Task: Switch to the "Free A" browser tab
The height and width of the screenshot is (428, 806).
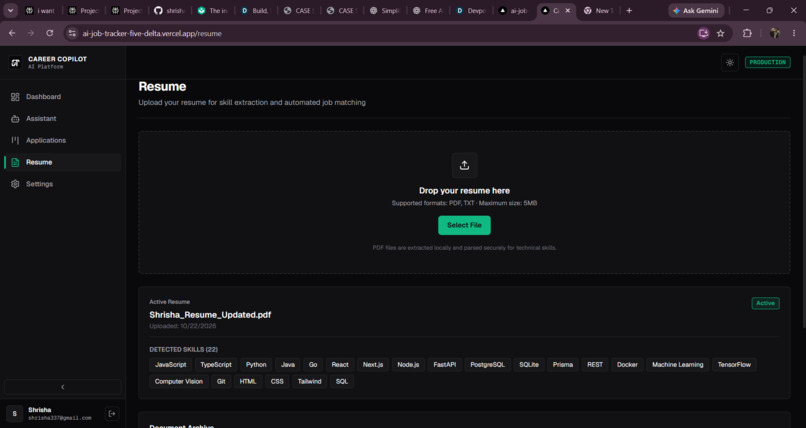Action: [x=428, y=10]
